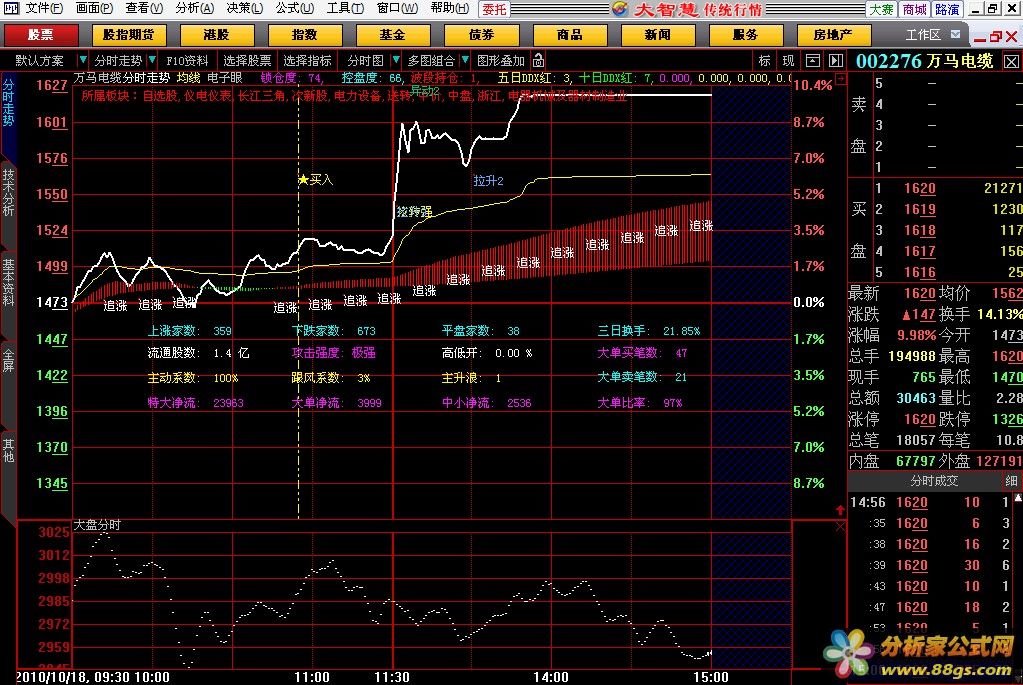Image resolution: width=1023 pixels, height=685 pixels.
Task: Click the 路演 button
Action: (x=947, y=9)
